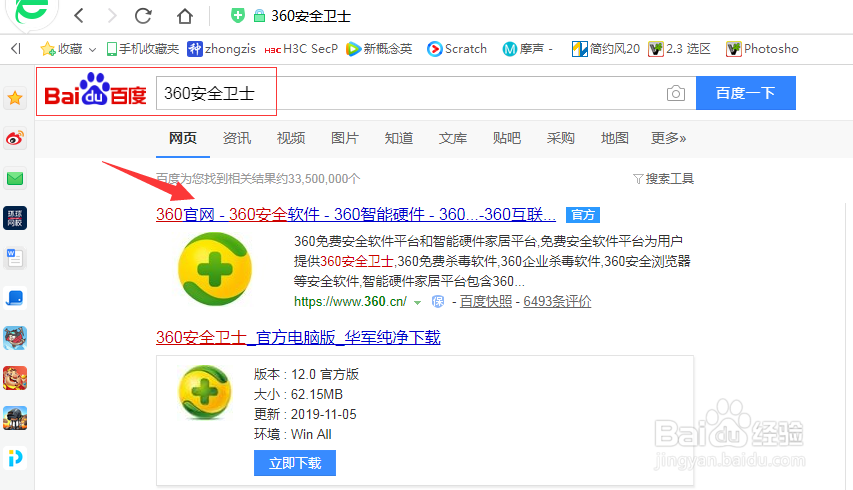This screenshot has height=490, width=853.
Task: Open the Photosho bookmark
Action: [762, 49]
